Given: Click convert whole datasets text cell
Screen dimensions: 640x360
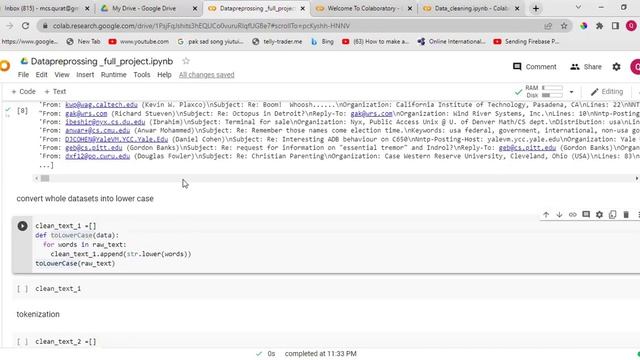Looking at the screenshot, I should pyautogui.click(x=85, y=199).
